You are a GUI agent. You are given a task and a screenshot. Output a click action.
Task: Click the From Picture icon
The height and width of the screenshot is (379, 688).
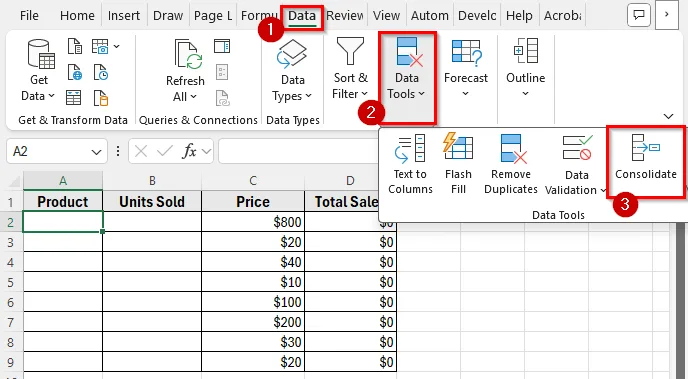[x=100, y=46]
